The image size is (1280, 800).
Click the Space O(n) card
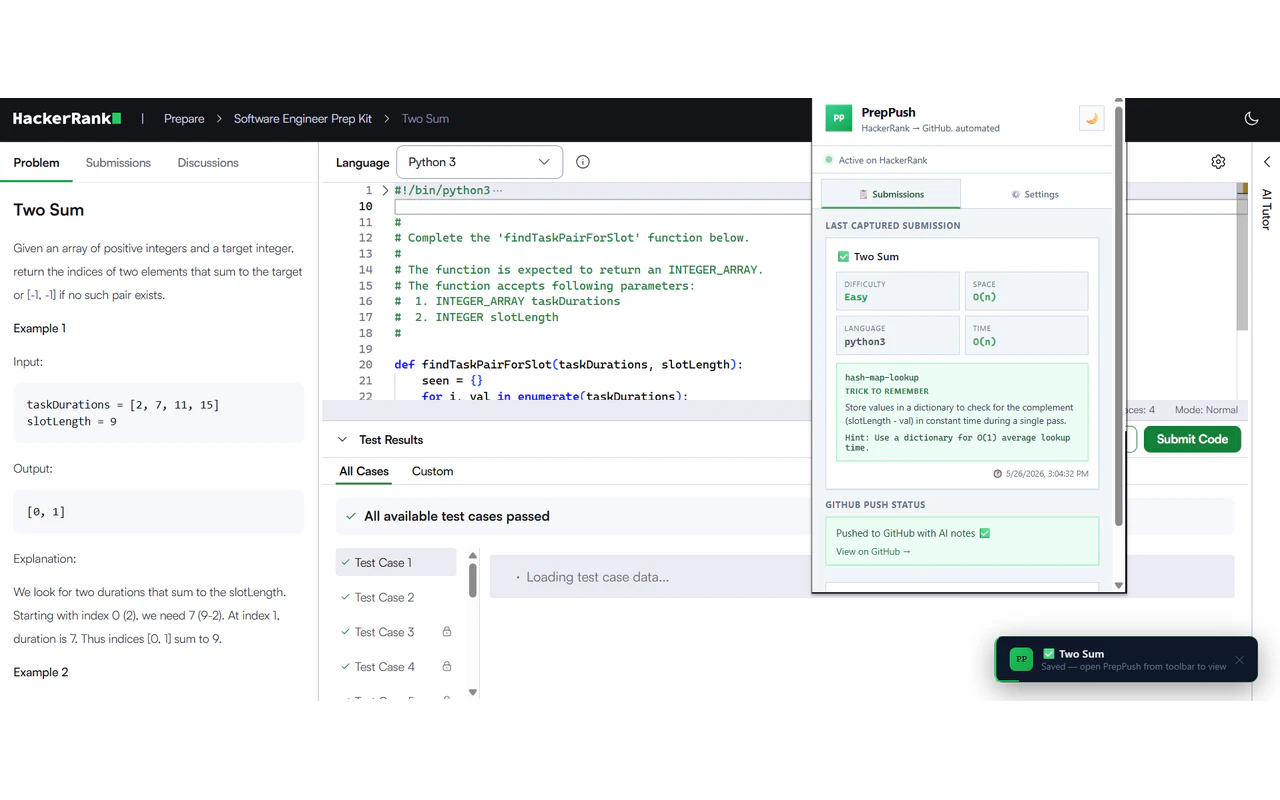point(1026,291)
